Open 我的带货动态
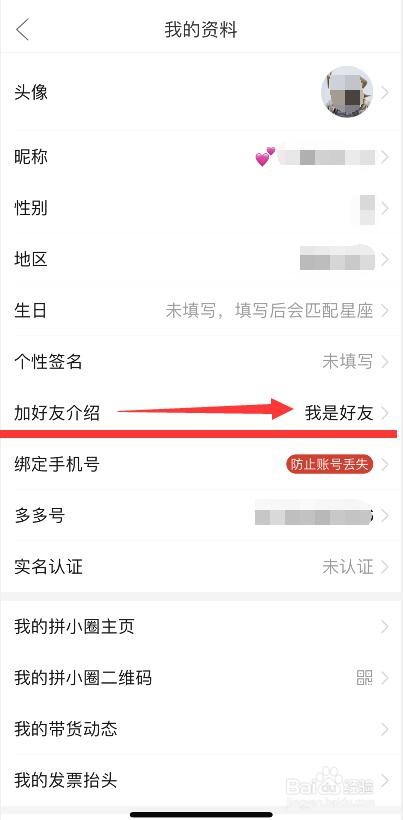 [x=201, y=729]
